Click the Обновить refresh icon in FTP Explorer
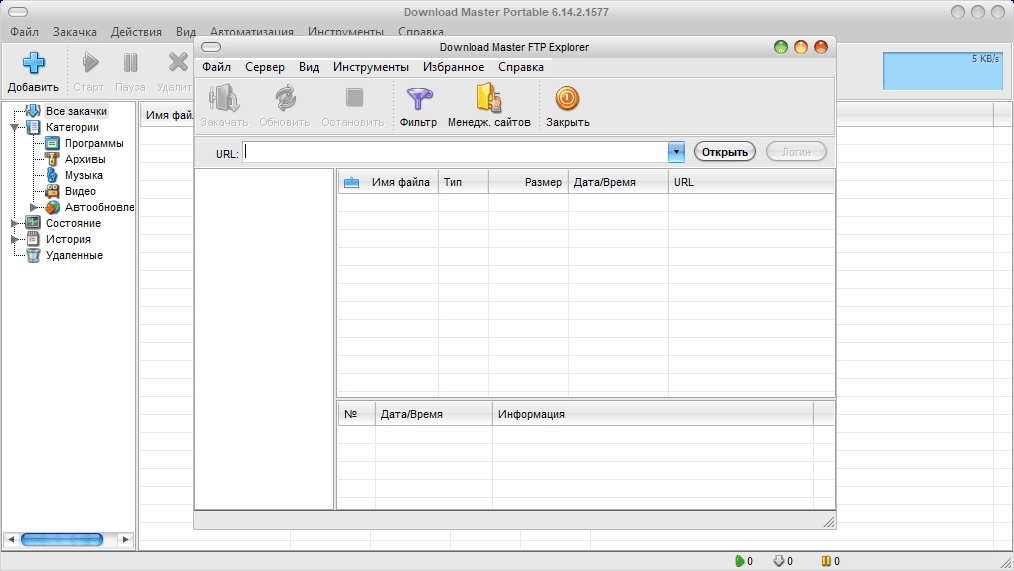This screenshot has width=1014, height=571. 285,98
